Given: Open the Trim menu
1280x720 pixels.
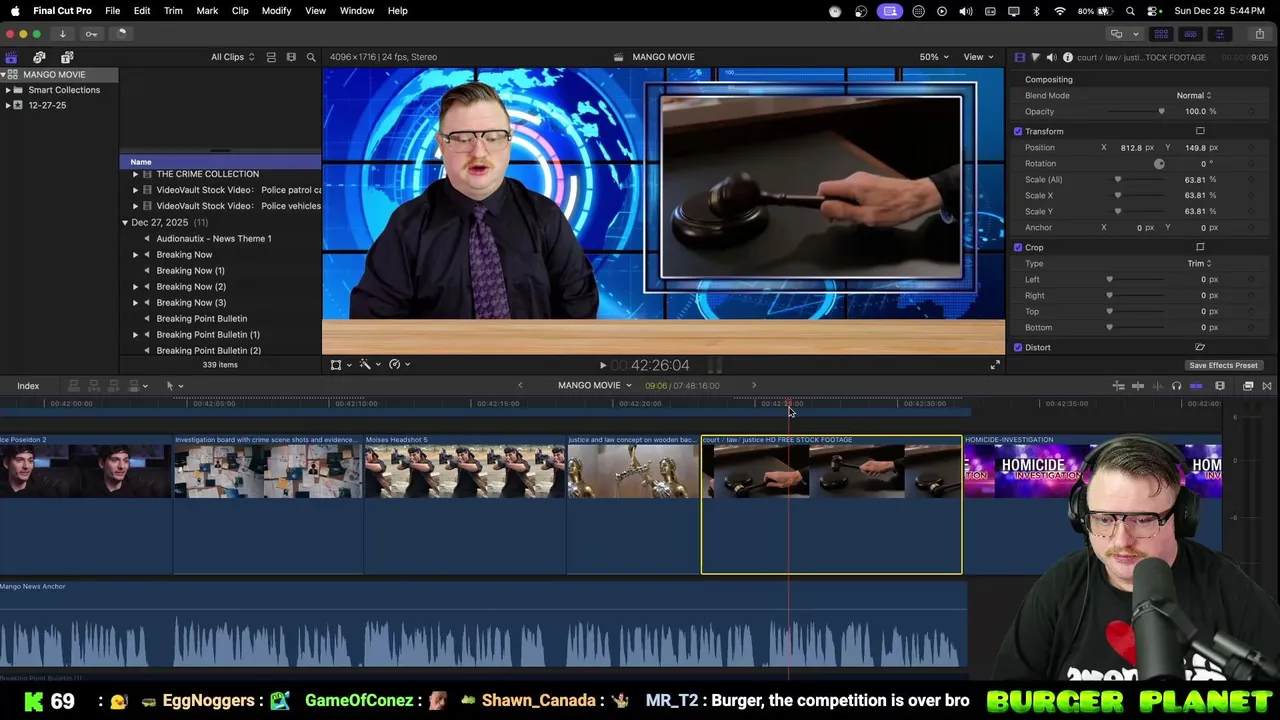Looking at the screenshot, I should coord(173,10).
